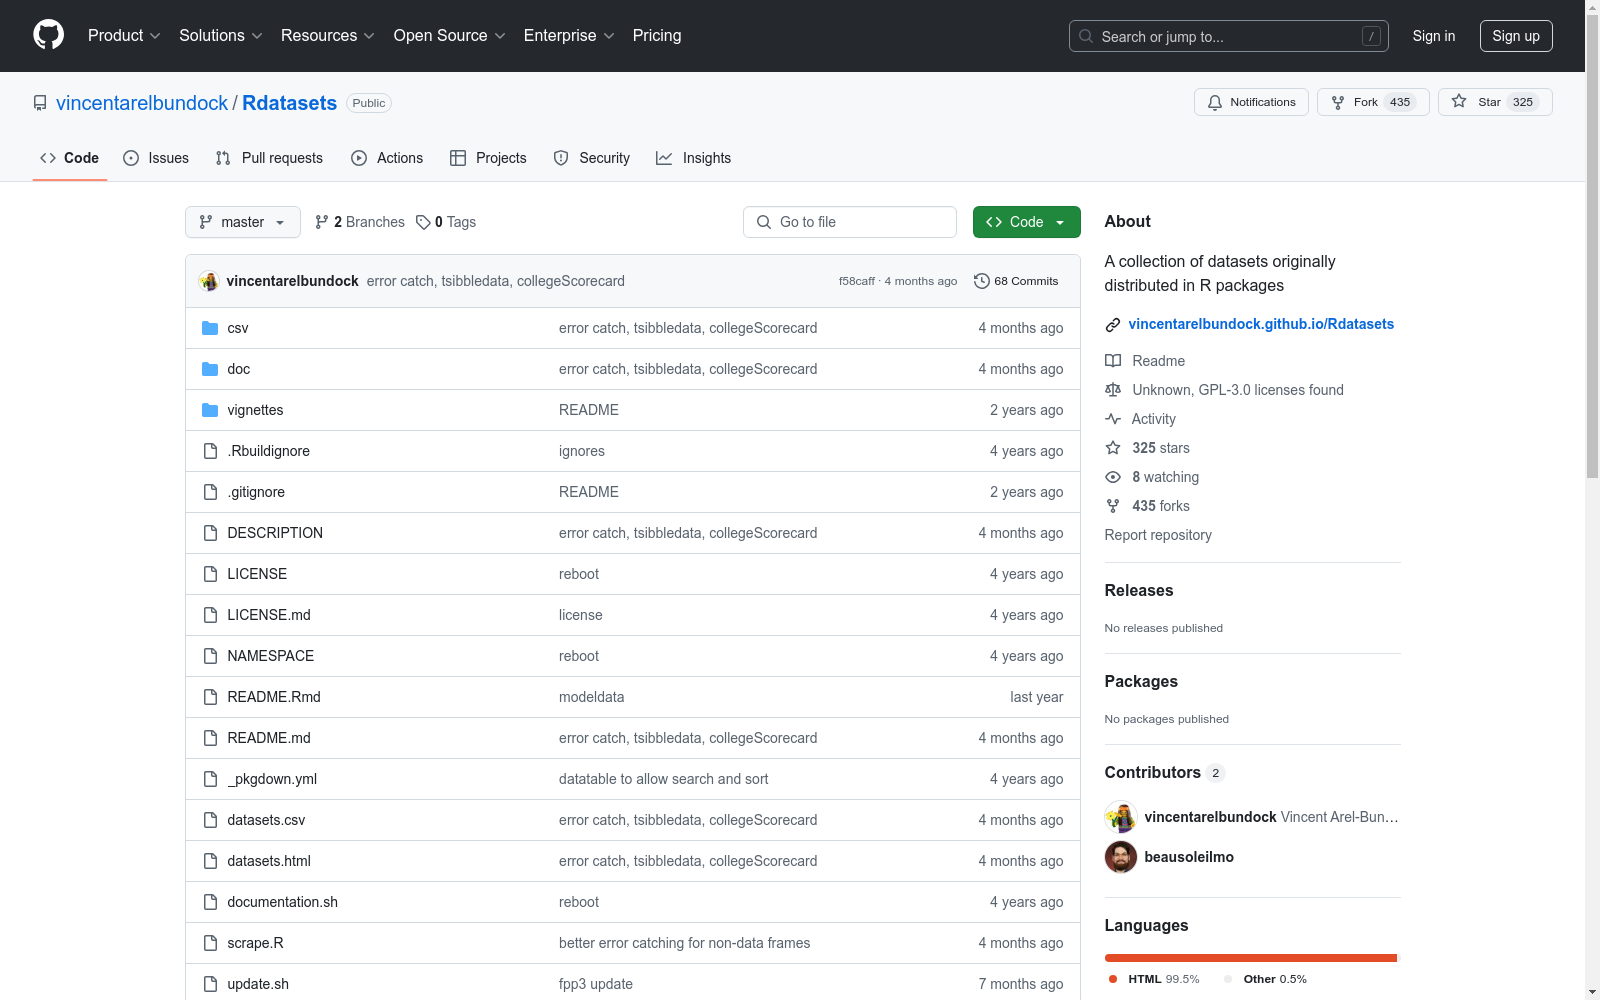Expand the Resources menu
The image size is (1600, 1000).
point(328,35)
